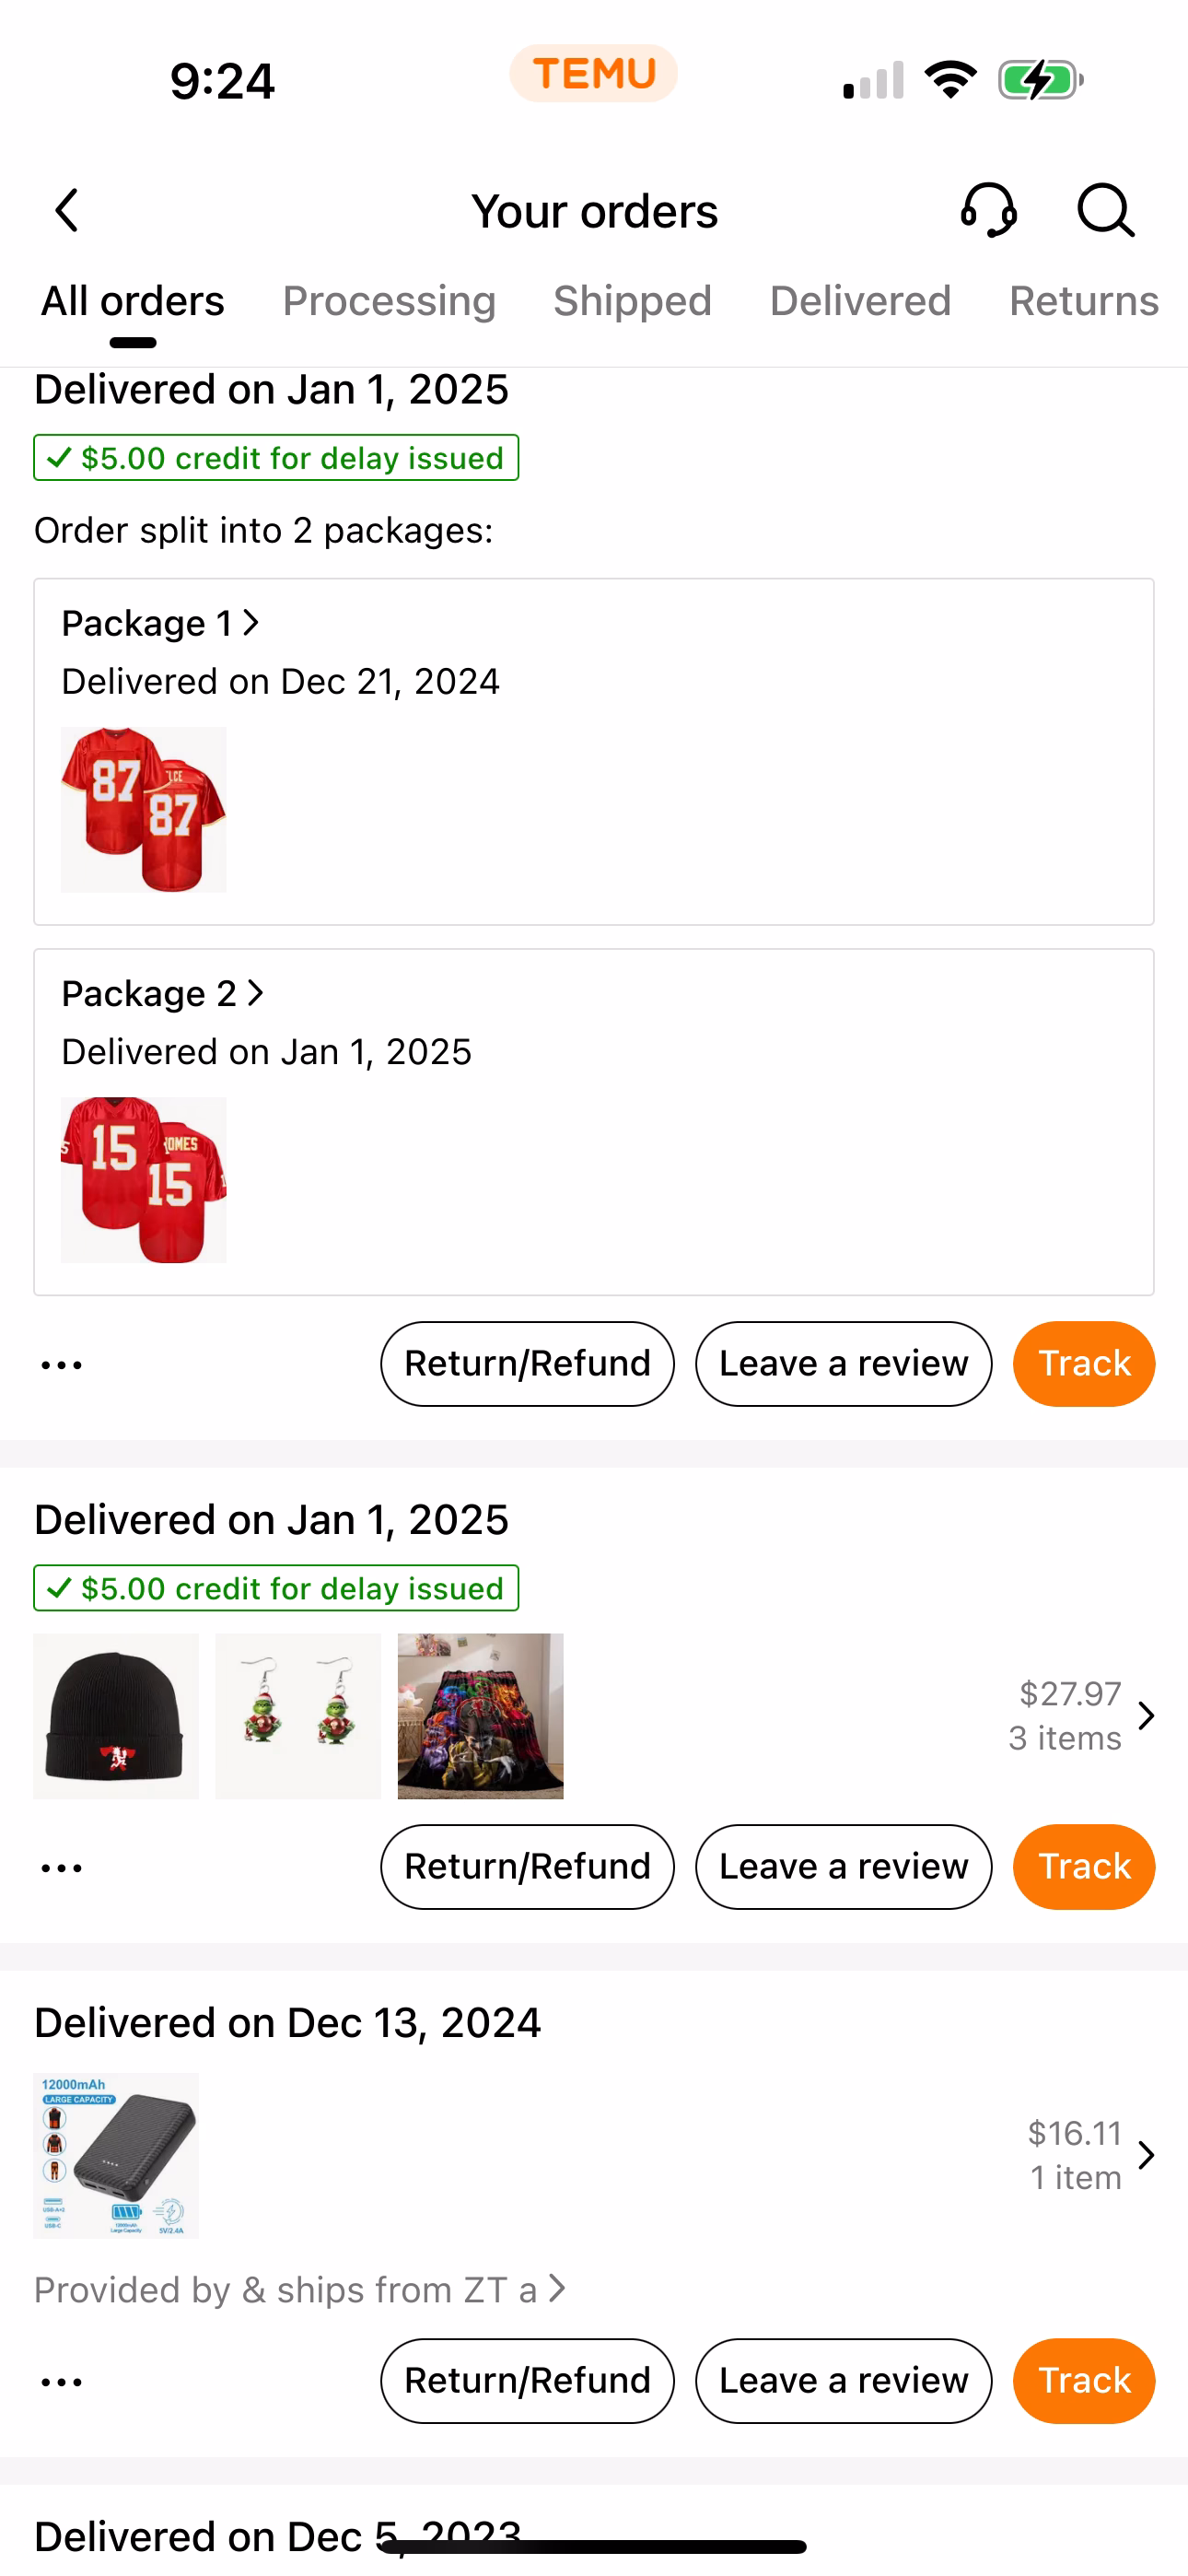This screenshot has height=2576, width=1188.
Task: Track the split jersey order
Action: click(x=1083, y=1364)
